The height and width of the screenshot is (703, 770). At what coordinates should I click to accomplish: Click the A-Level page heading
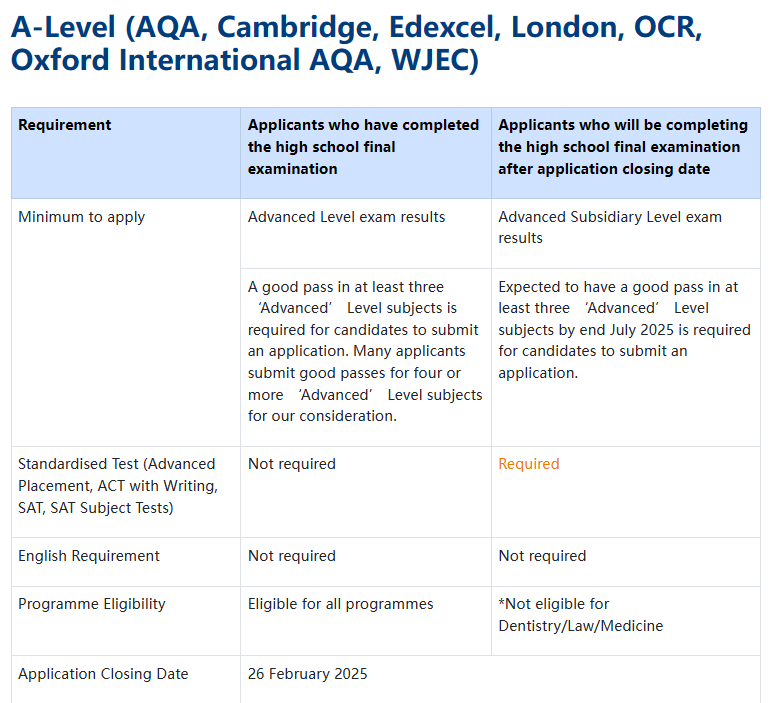point(356,43)
